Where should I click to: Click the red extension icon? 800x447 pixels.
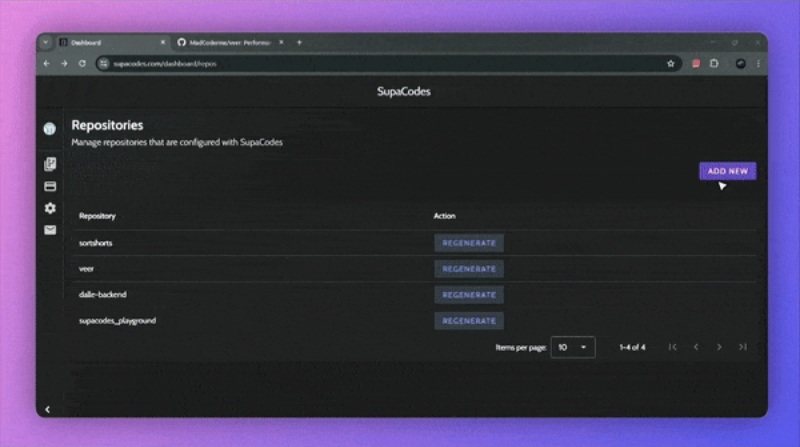pyautogui.click(x=696, y=64)
